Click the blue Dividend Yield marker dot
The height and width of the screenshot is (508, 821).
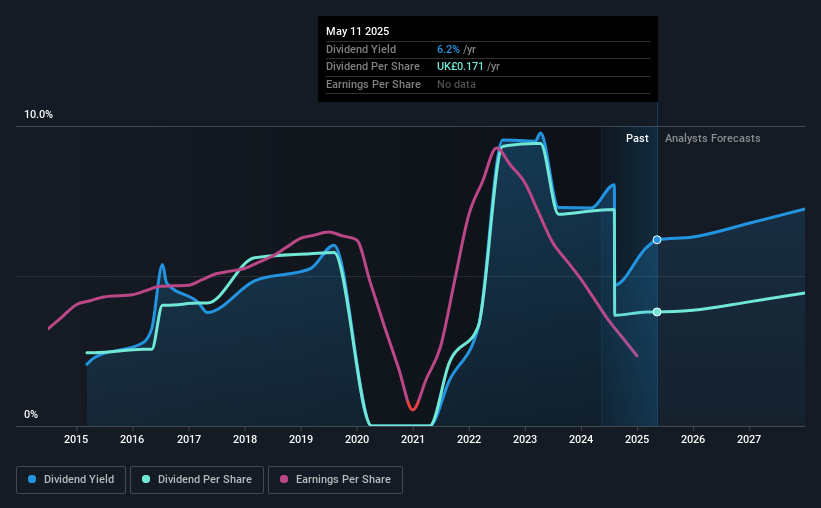click(x=657, y=240)
